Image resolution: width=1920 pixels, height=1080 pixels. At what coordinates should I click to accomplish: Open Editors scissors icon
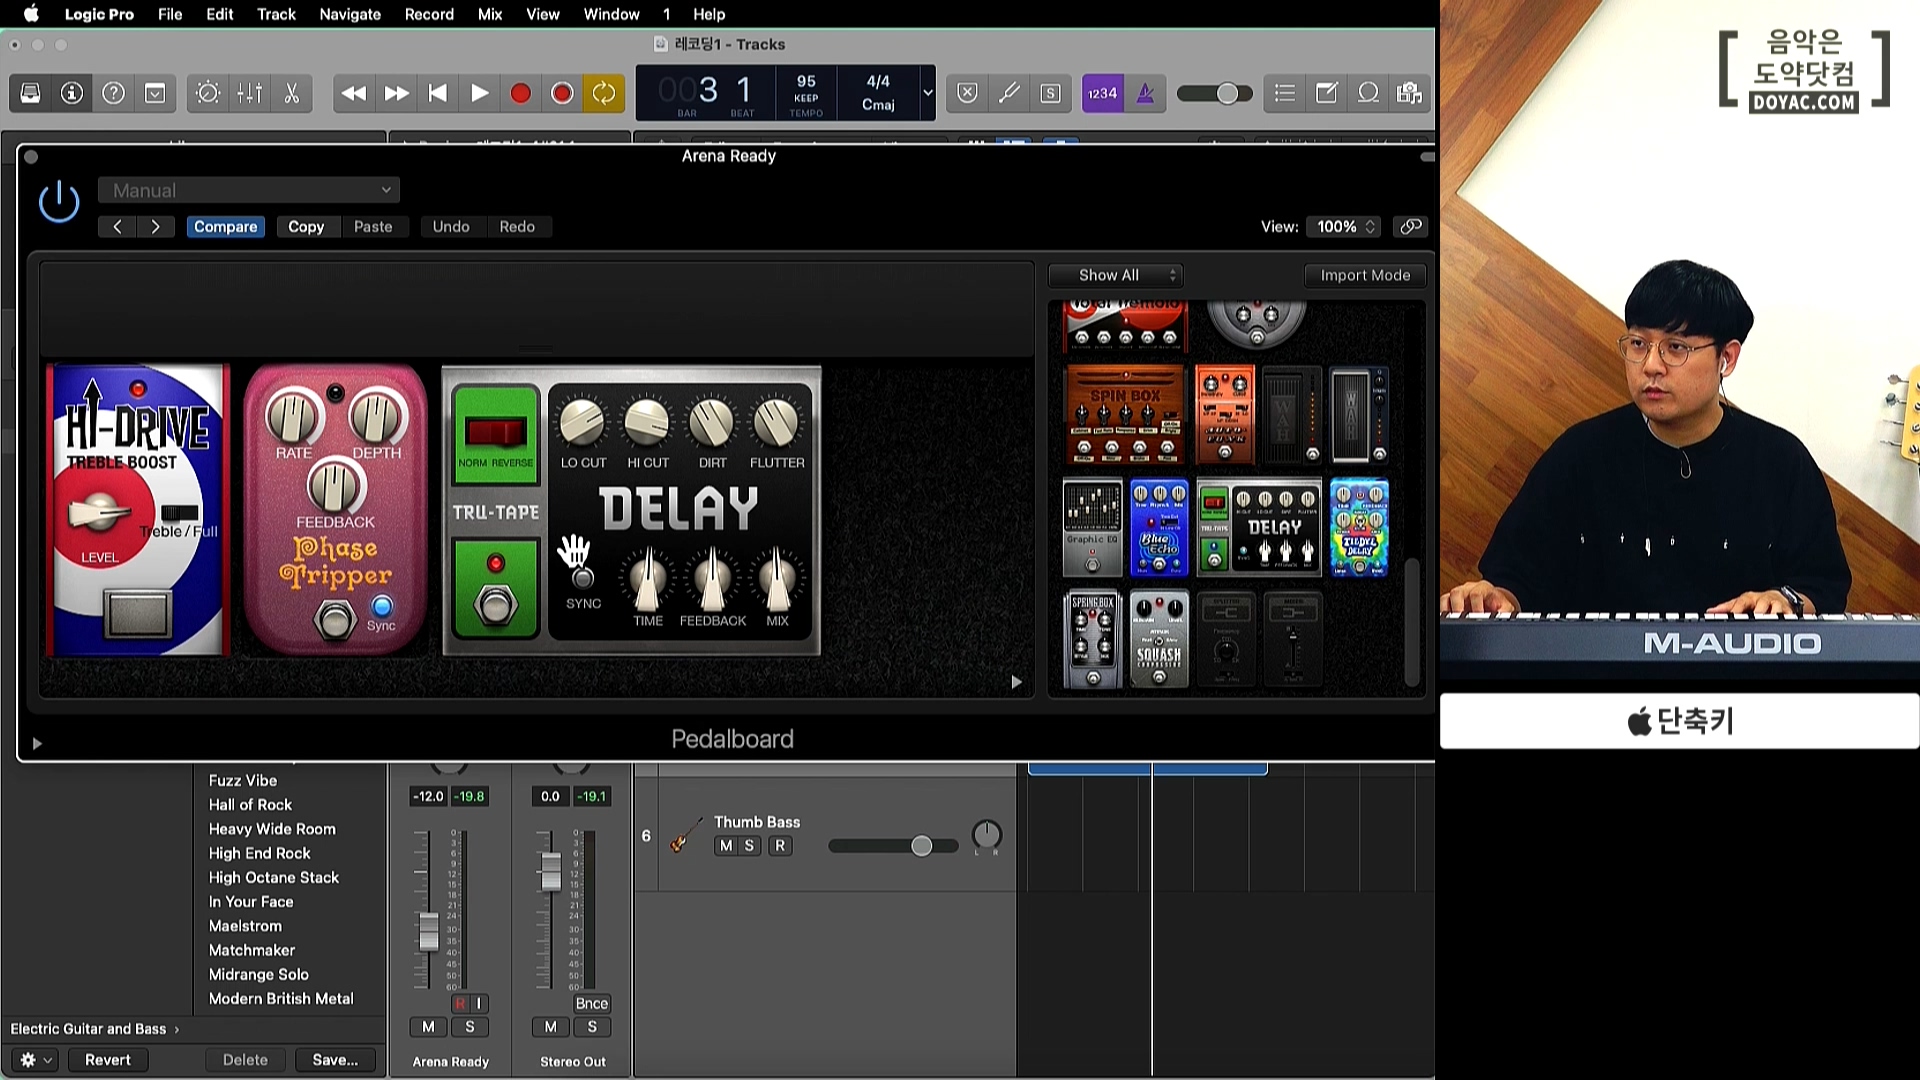point(292,93)
